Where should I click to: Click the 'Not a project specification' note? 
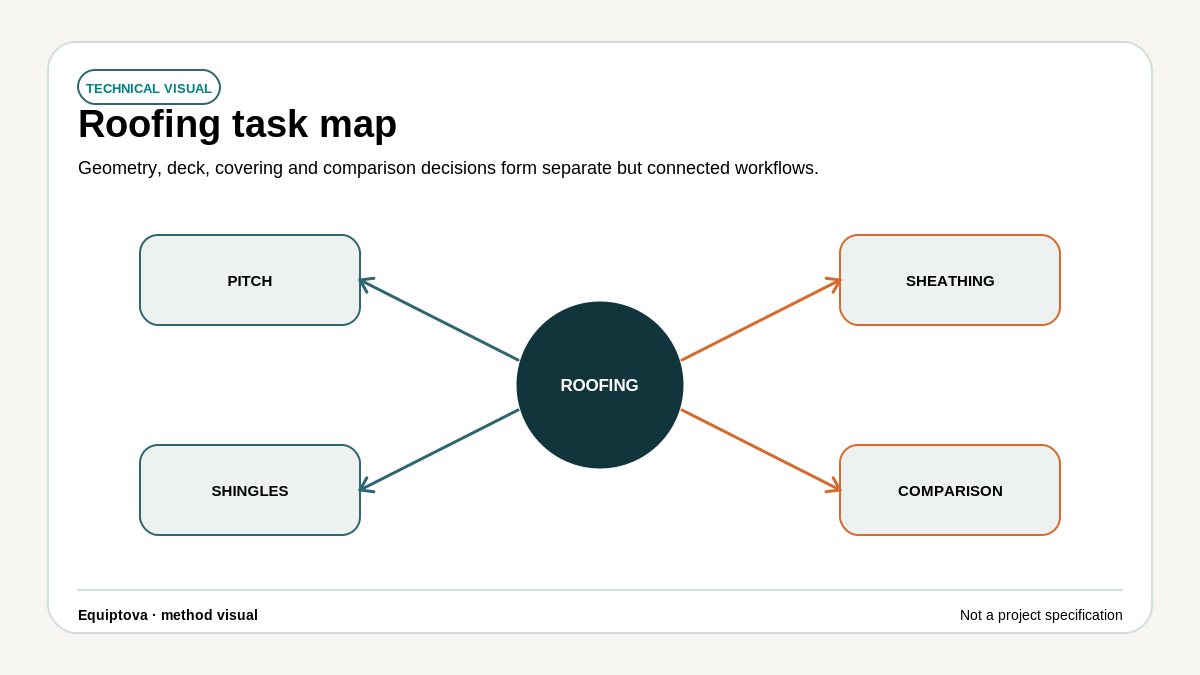coord(1041,615)
